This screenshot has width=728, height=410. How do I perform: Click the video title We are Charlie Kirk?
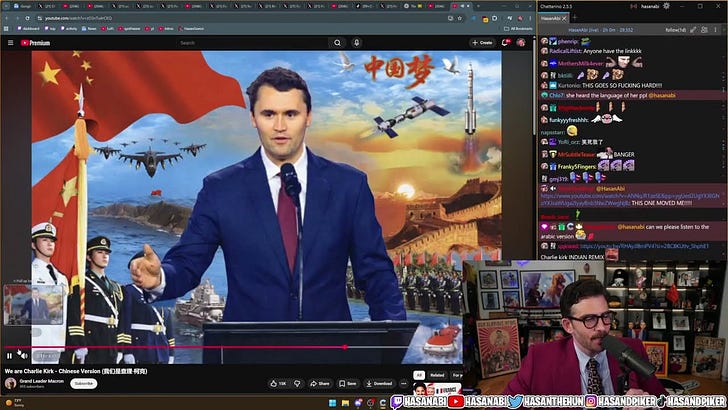click(76, 371)
